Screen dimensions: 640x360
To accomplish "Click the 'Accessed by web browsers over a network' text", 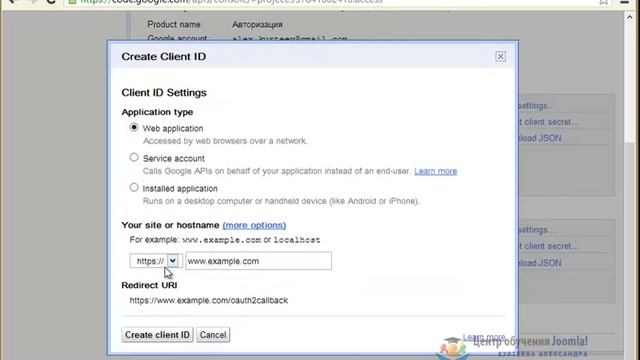I will (225, 141).
